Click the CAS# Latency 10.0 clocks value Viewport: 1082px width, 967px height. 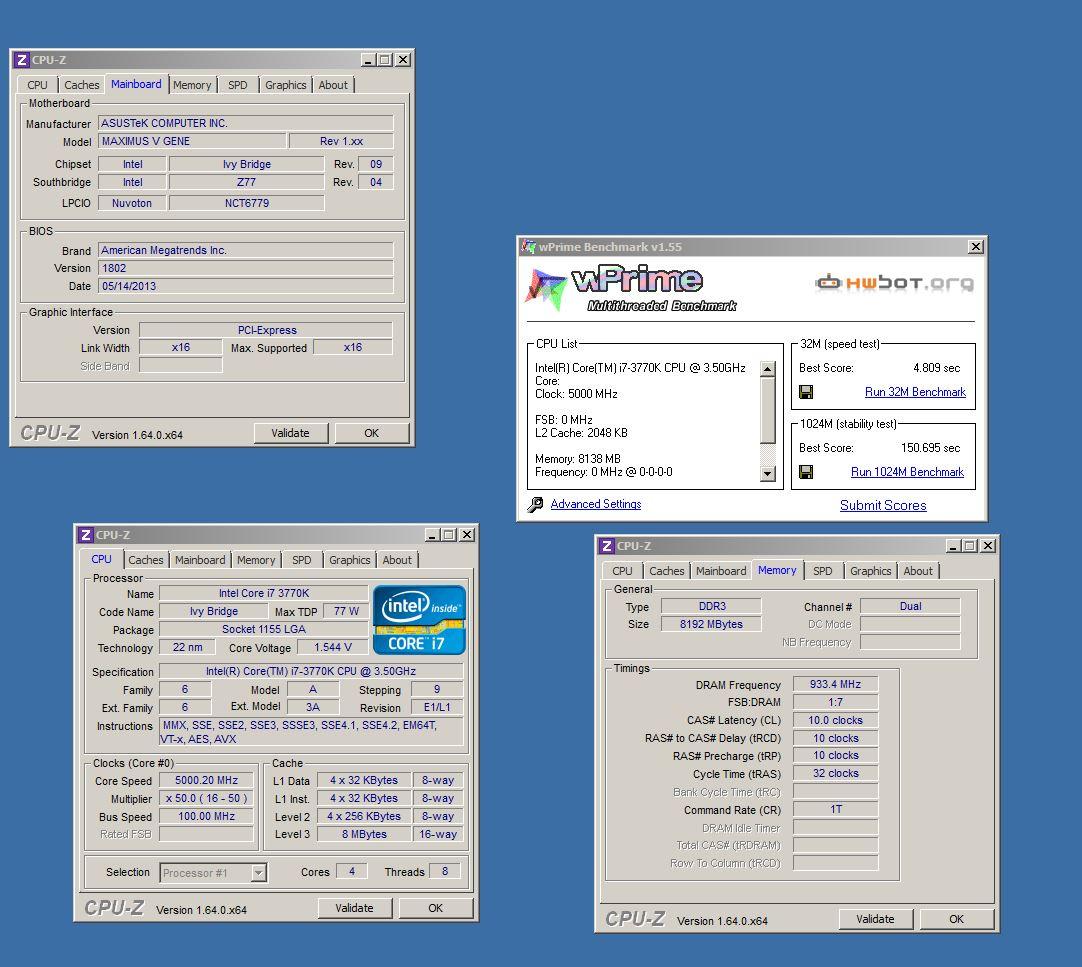click(x=835, y=720)
